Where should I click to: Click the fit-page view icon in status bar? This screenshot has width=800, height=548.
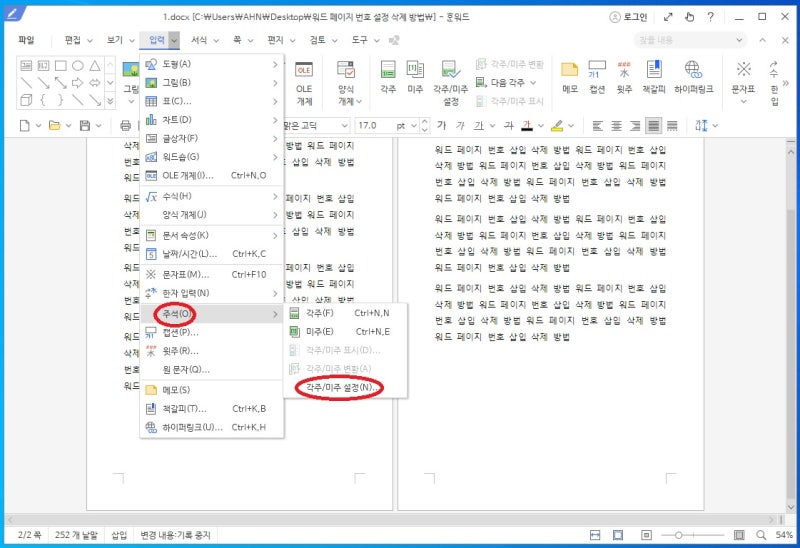tap(618, 535)
